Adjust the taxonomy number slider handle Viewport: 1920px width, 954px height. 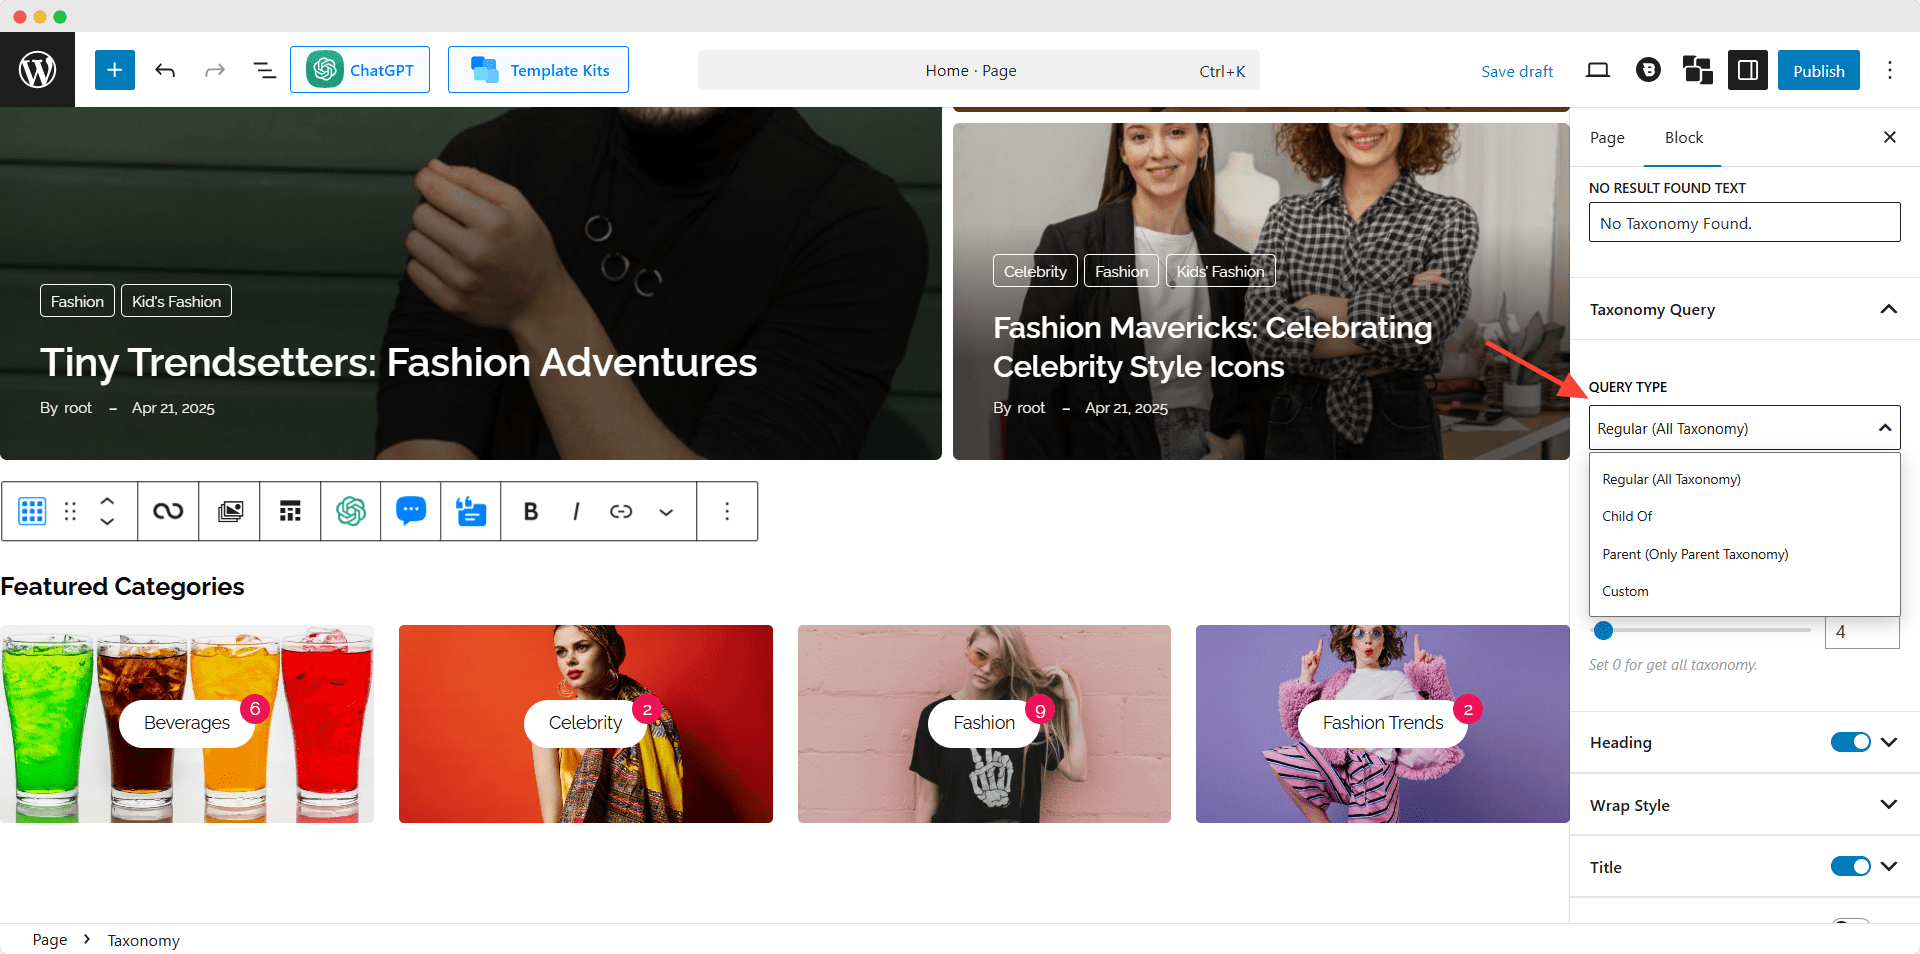point(1603,630)
